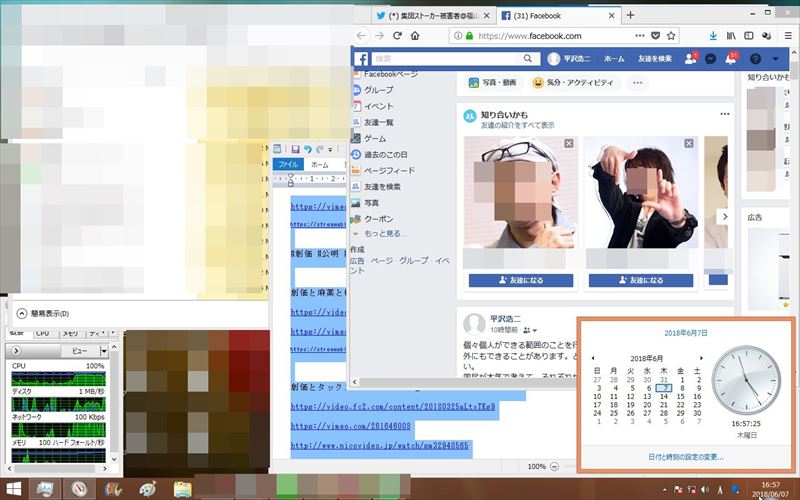Open 過去のこの日 in Facebook sidebar

385,155
